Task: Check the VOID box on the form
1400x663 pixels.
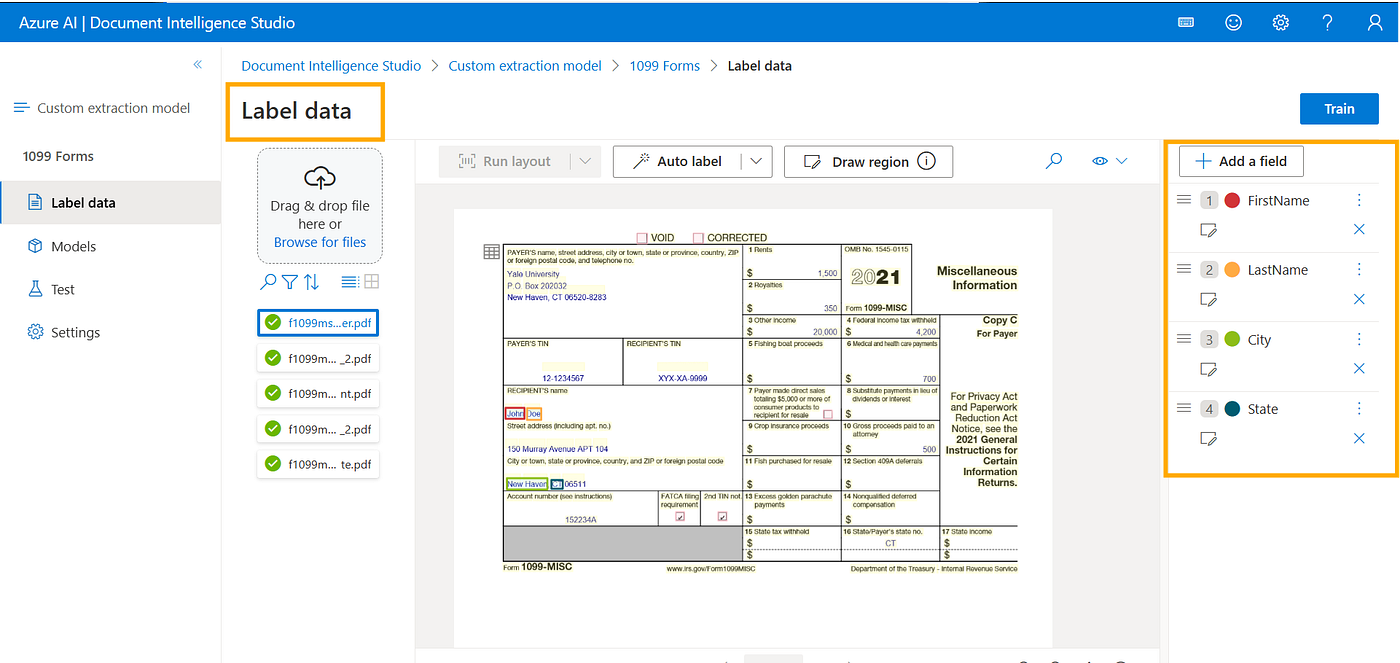Action: [642, 238]
